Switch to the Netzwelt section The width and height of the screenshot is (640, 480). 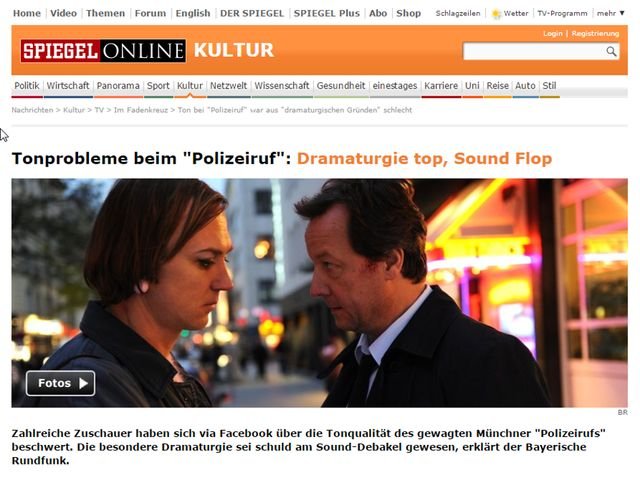click(229, 86)
